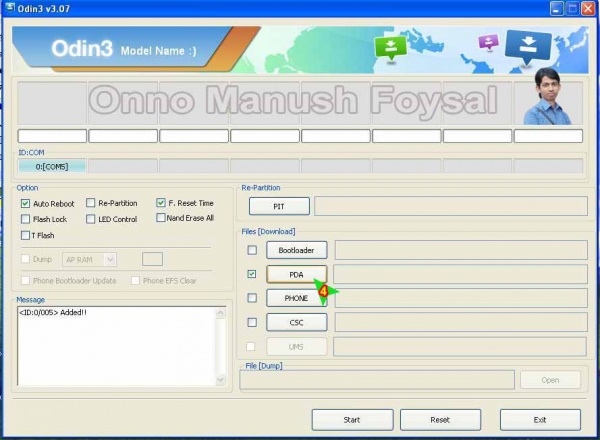Image resolution: width=600 pixels, height=440 pixels.
Task: Tick the Bootloader file checkbox
Action: [x=252, y=250]
